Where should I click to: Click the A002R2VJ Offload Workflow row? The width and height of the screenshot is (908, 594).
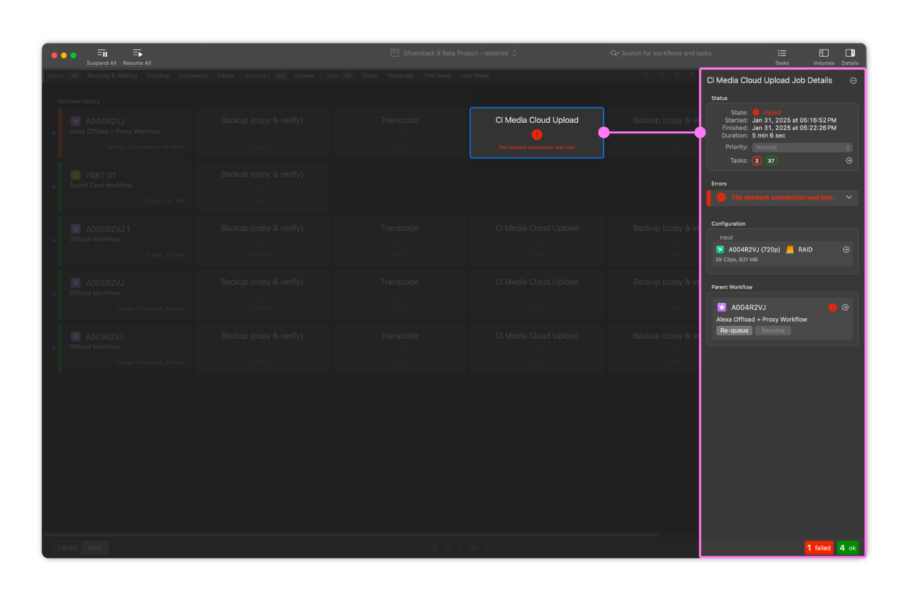125,294
